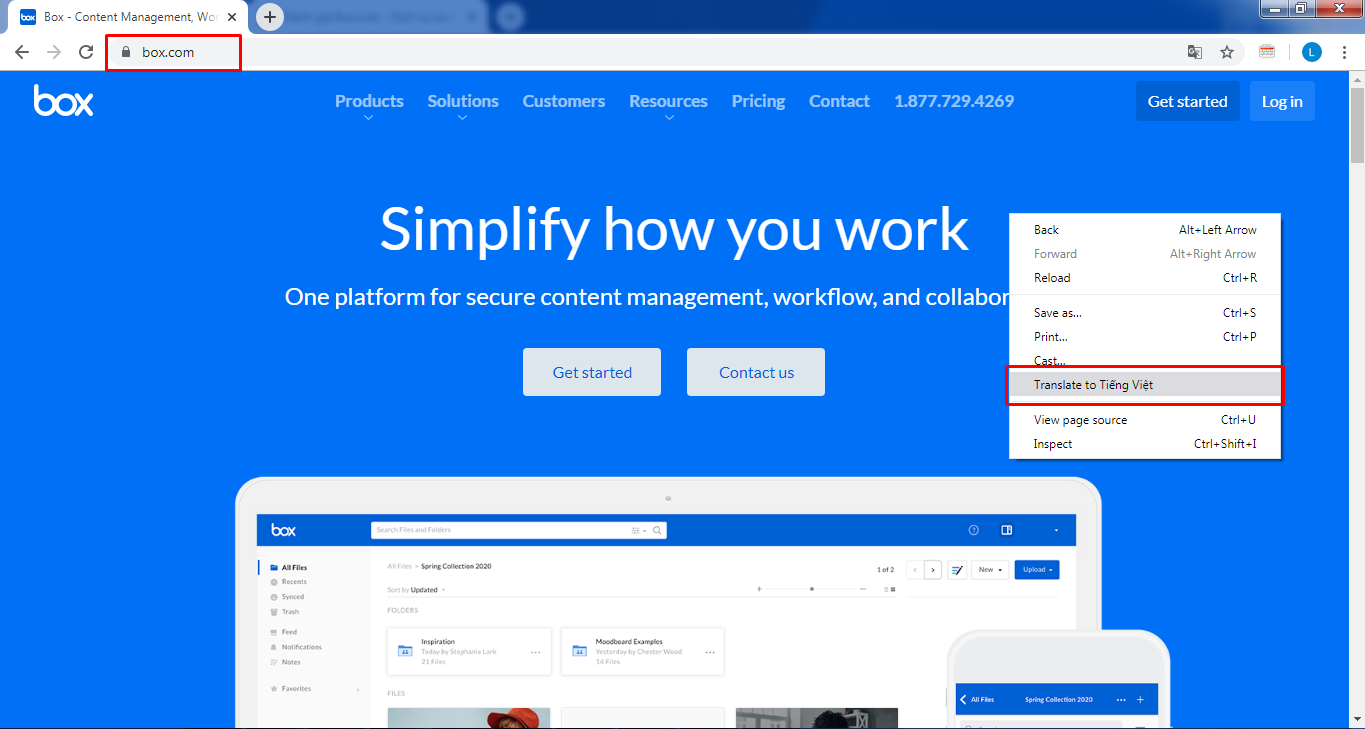Click the calendar extension icon in the toolbar
This screenshot has width=1365, height=729.
[x=1267, y=52]
